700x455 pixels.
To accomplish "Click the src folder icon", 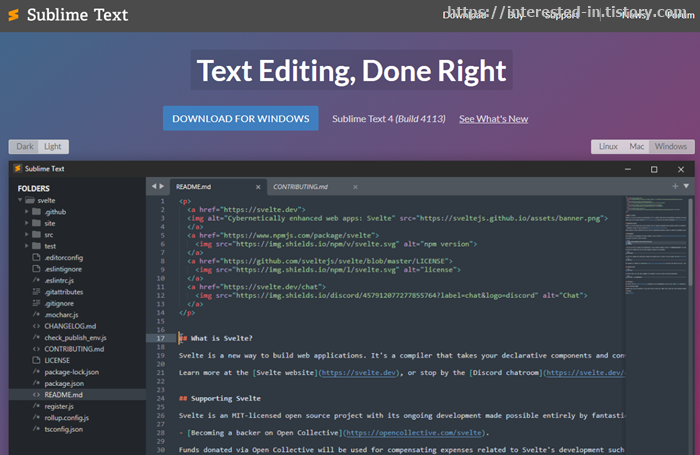I will [37, 234].
